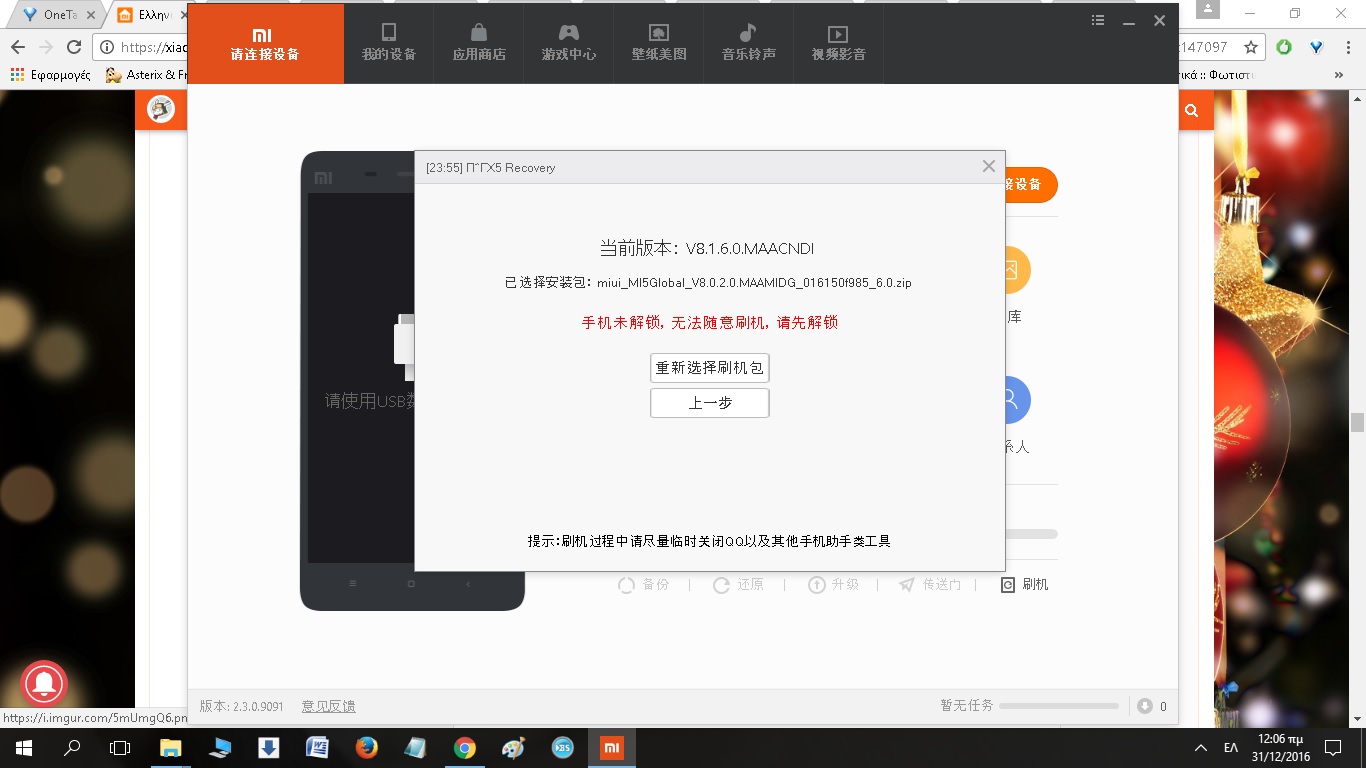Open the 意见反馈 feedback link
This screenshot has width=1366, height=768.
(328, 706)
